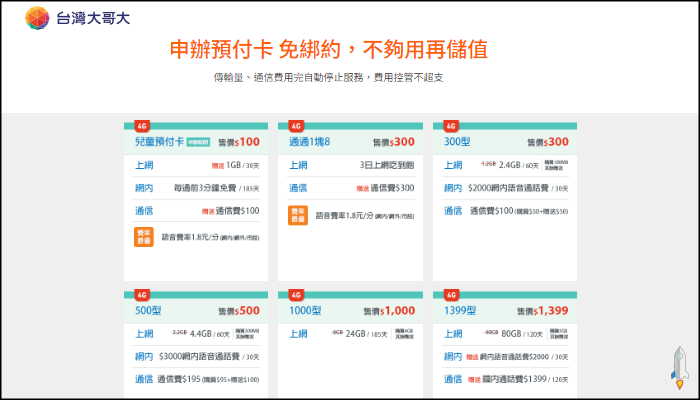Click the 售價$500 price
The image size is (700, 400).
239,311
